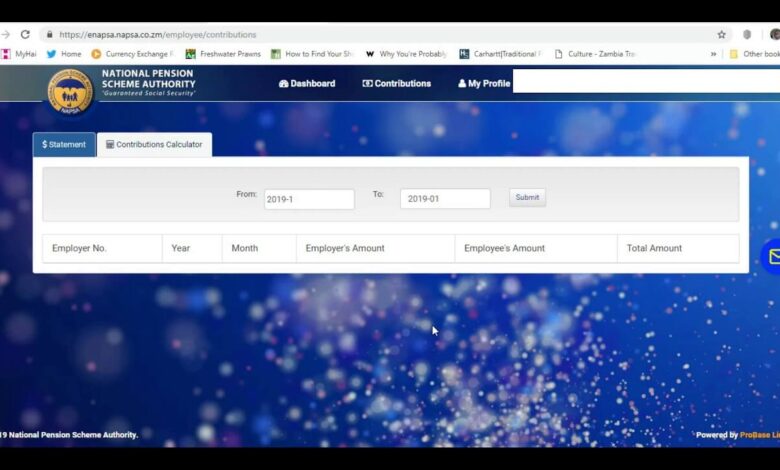
Task: Click the NAPSA logo emblem
Action: (x=70, y=91)
